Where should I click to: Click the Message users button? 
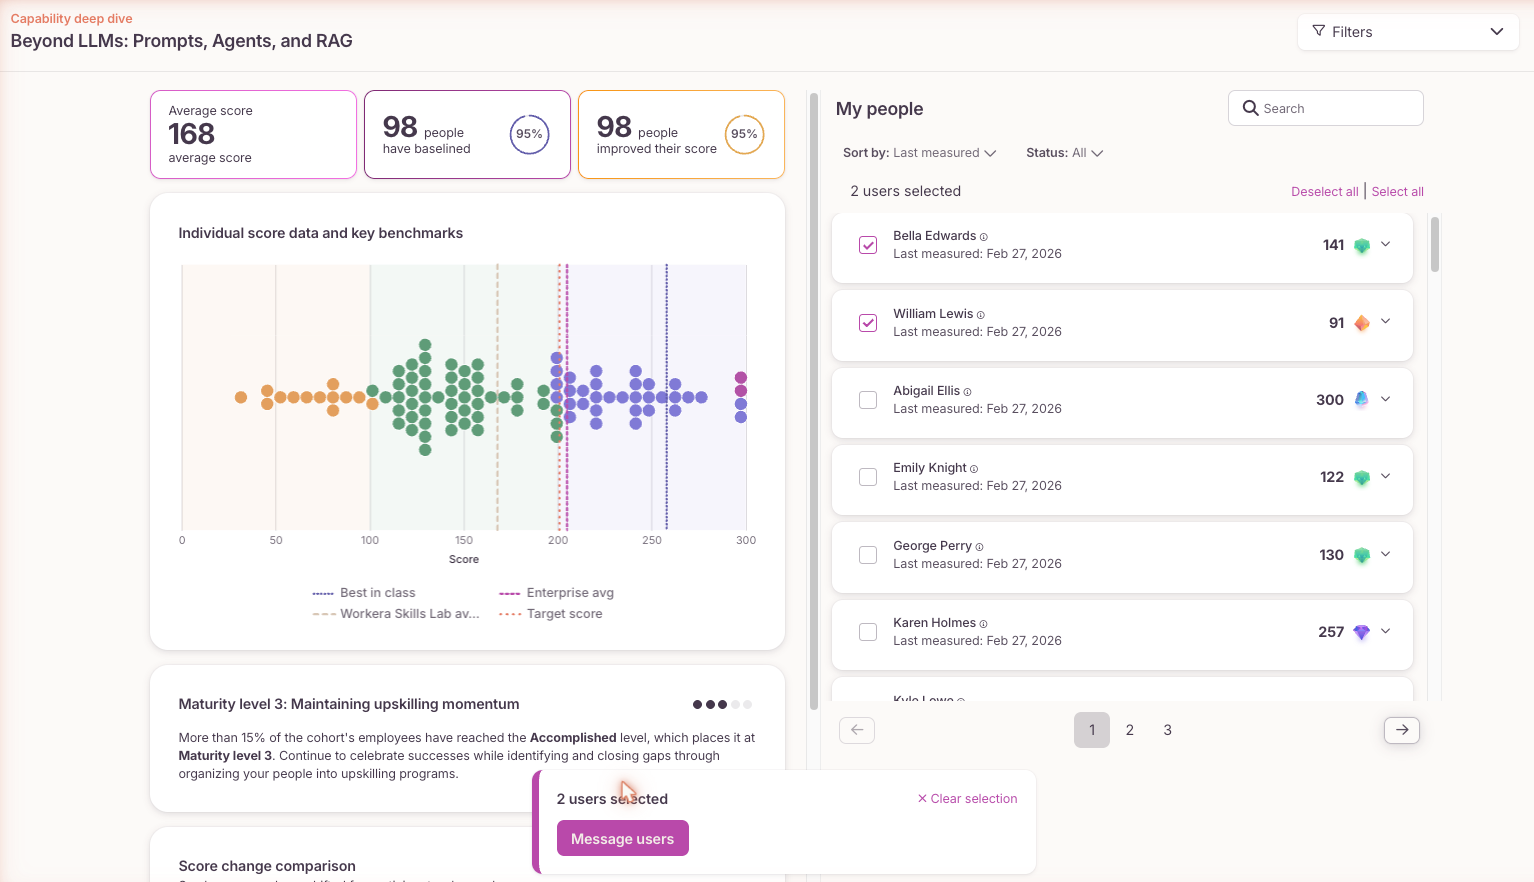click(622, 839)
